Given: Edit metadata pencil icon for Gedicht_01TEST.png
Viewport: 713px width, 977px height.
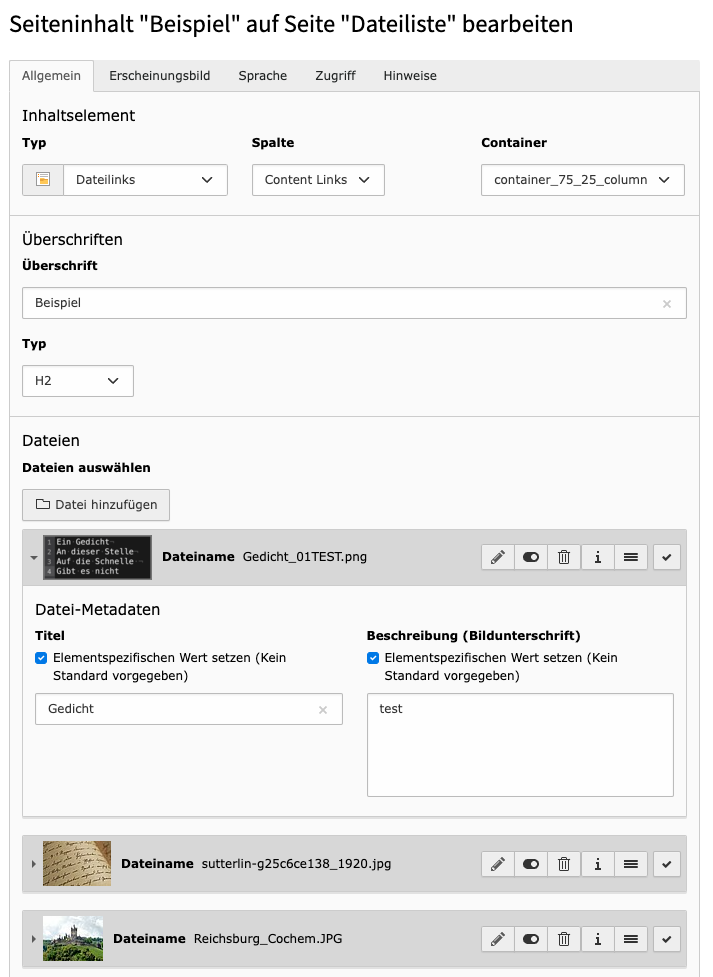Looking at the screenshot, I should pos(498,557).
